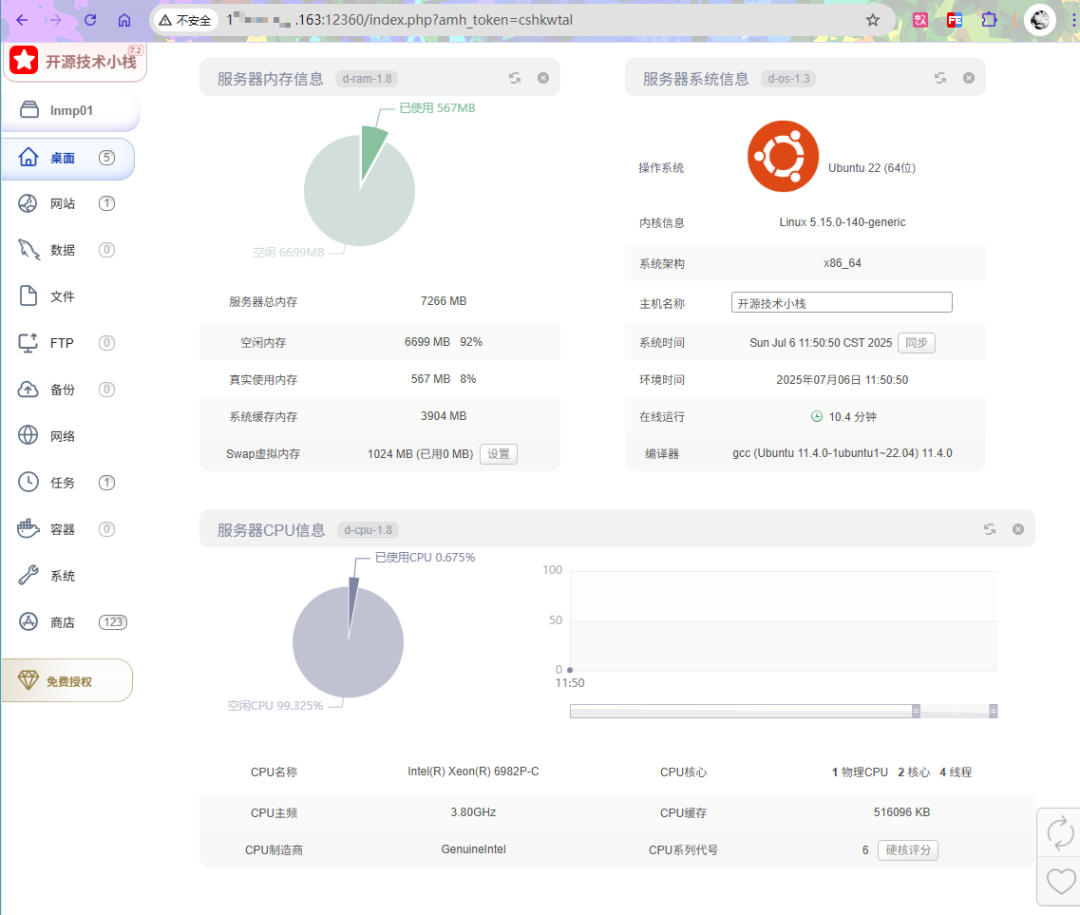
Task: Click the 同步 time sync button
Action: 916,342
